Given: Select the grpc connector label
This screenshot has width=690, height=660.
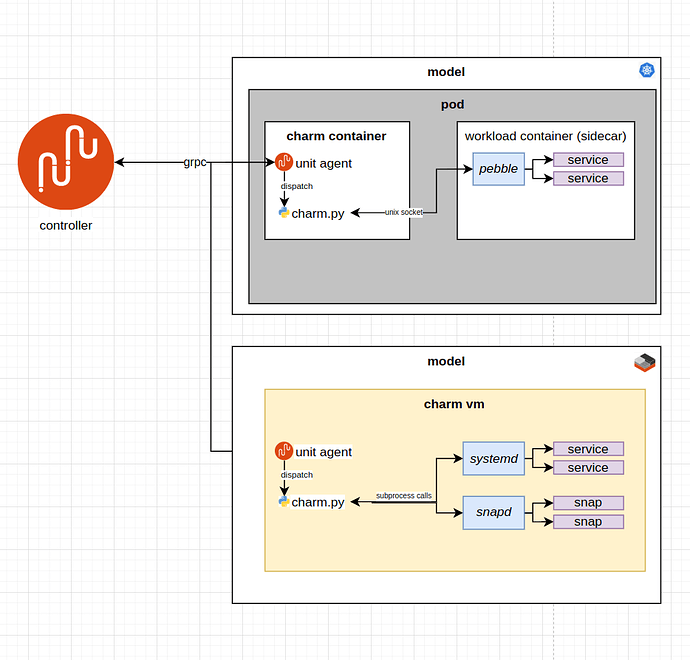Looking at the screenshot, I should [x=195, y=162].
